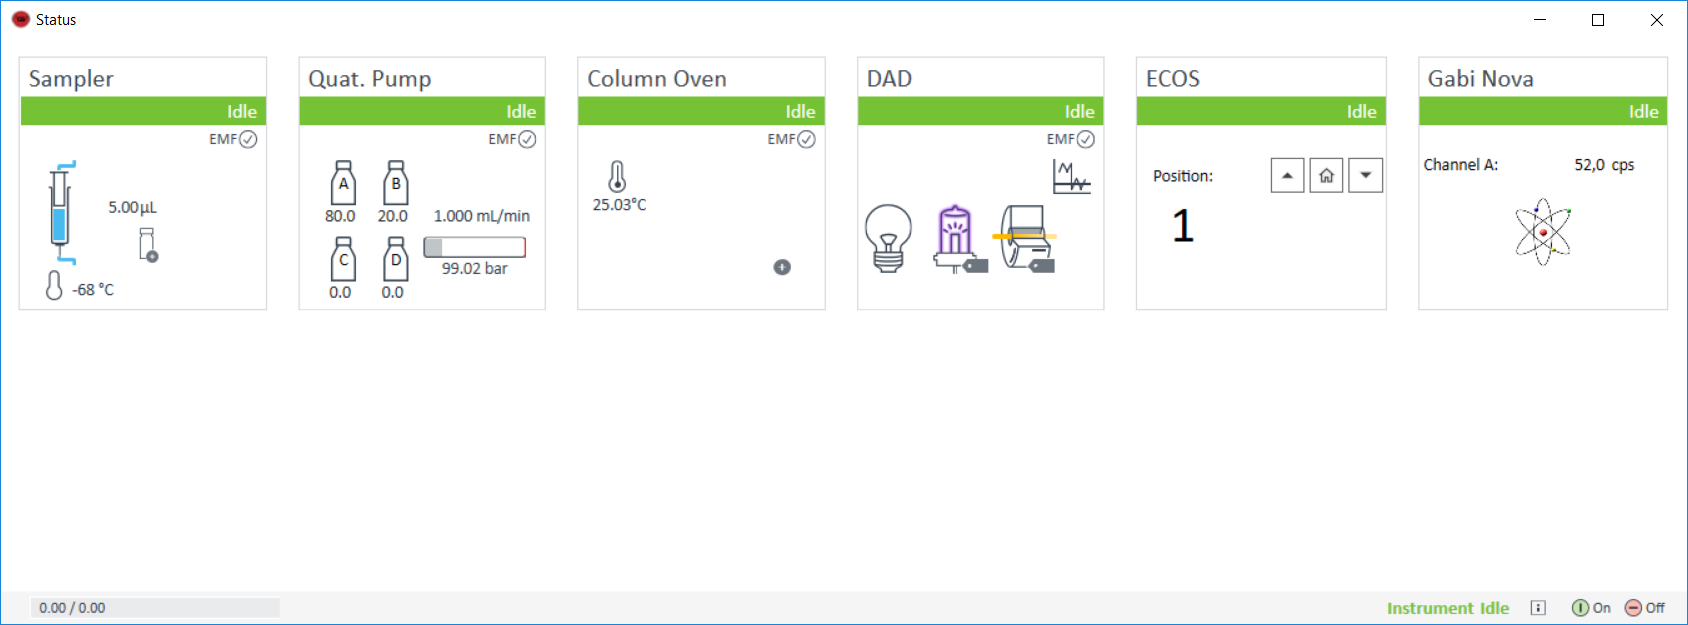This screenshot has width=1688, height=625.
Task: Click the Gabi Nova atom icon
Action: click(1543, 232)
